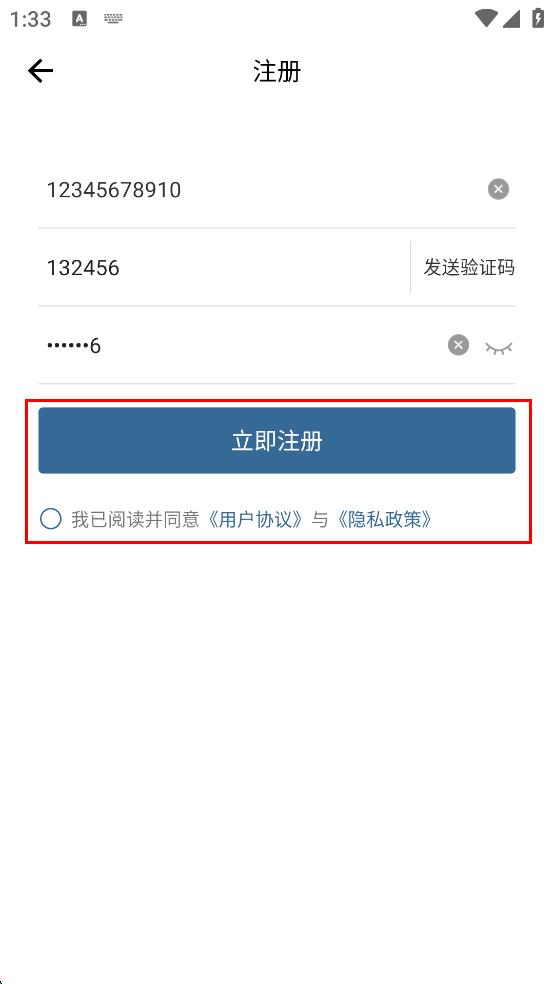Tap the 我已阅读并同意 agreement text

pos(135,520)
